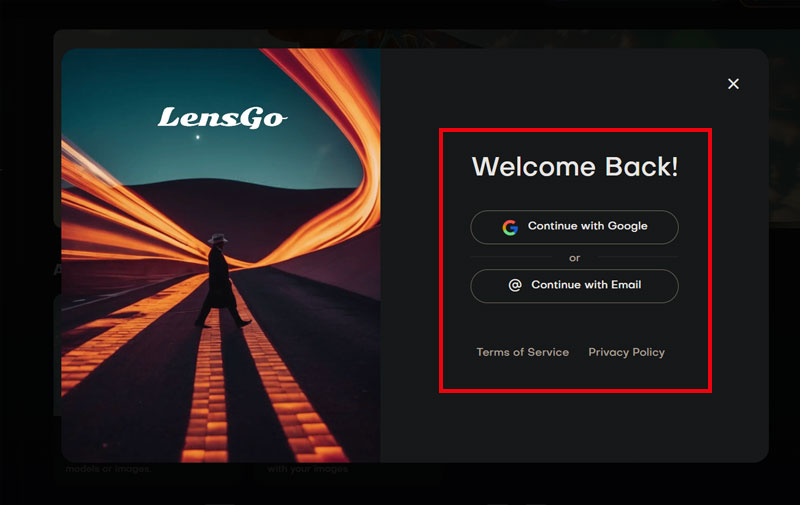Click dimmed "models or images" text behind dialog
The width and height of the screenshot is (800, 505).
[x=108, y=469]
